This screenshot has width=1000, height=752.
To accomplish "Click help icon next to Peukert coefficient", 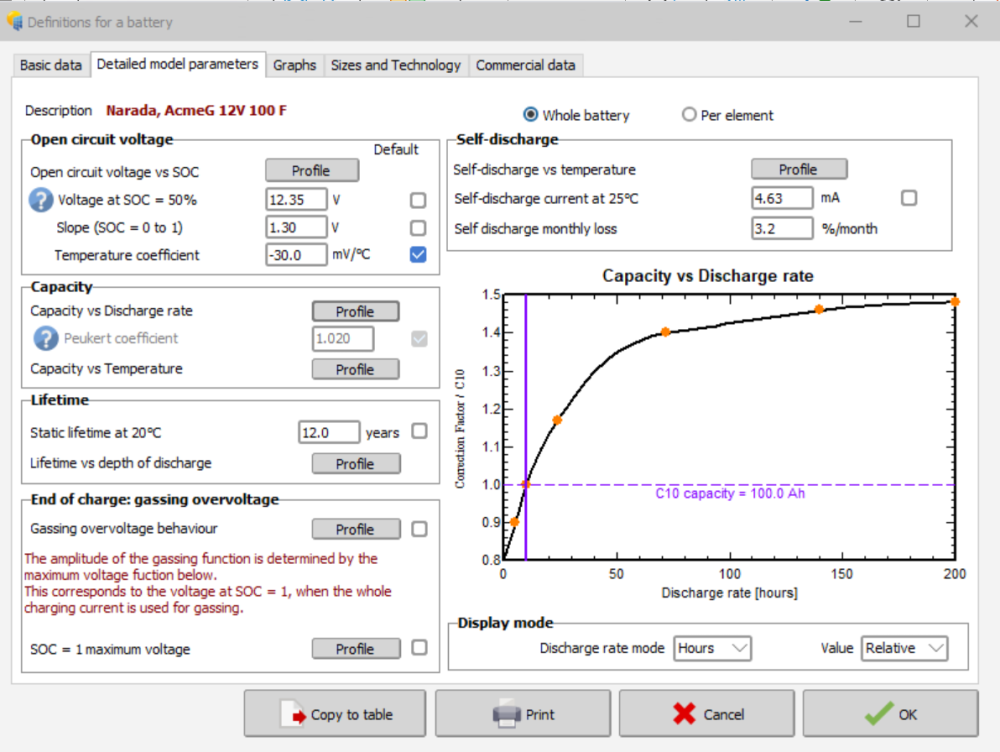I will click(x=46, y=339).
